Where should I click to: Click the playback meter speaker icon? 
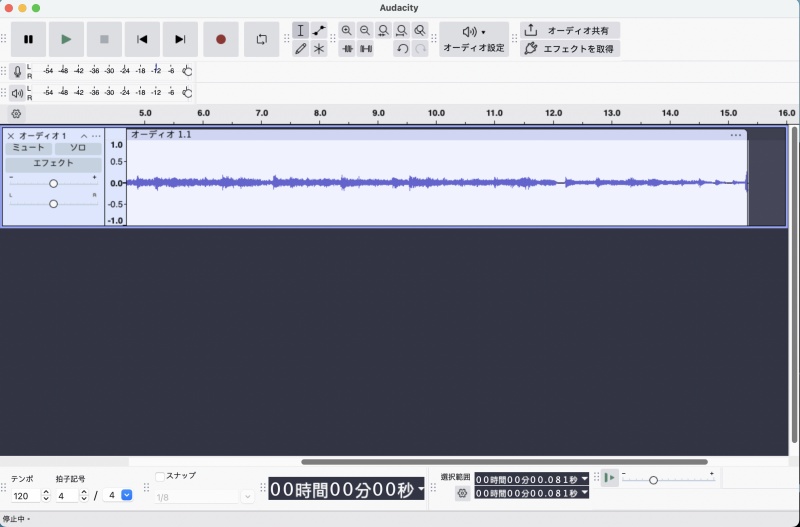[17, 93]
